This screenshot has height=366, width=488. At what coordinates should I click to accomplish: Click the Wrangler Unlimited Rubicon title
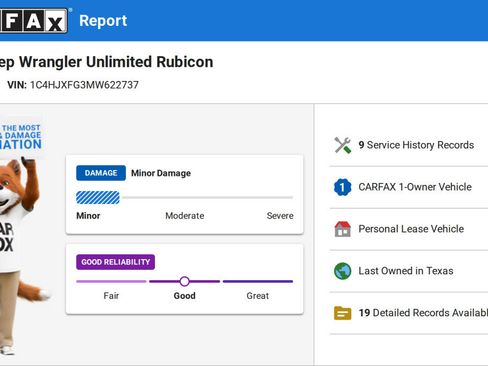coord(116,62)
